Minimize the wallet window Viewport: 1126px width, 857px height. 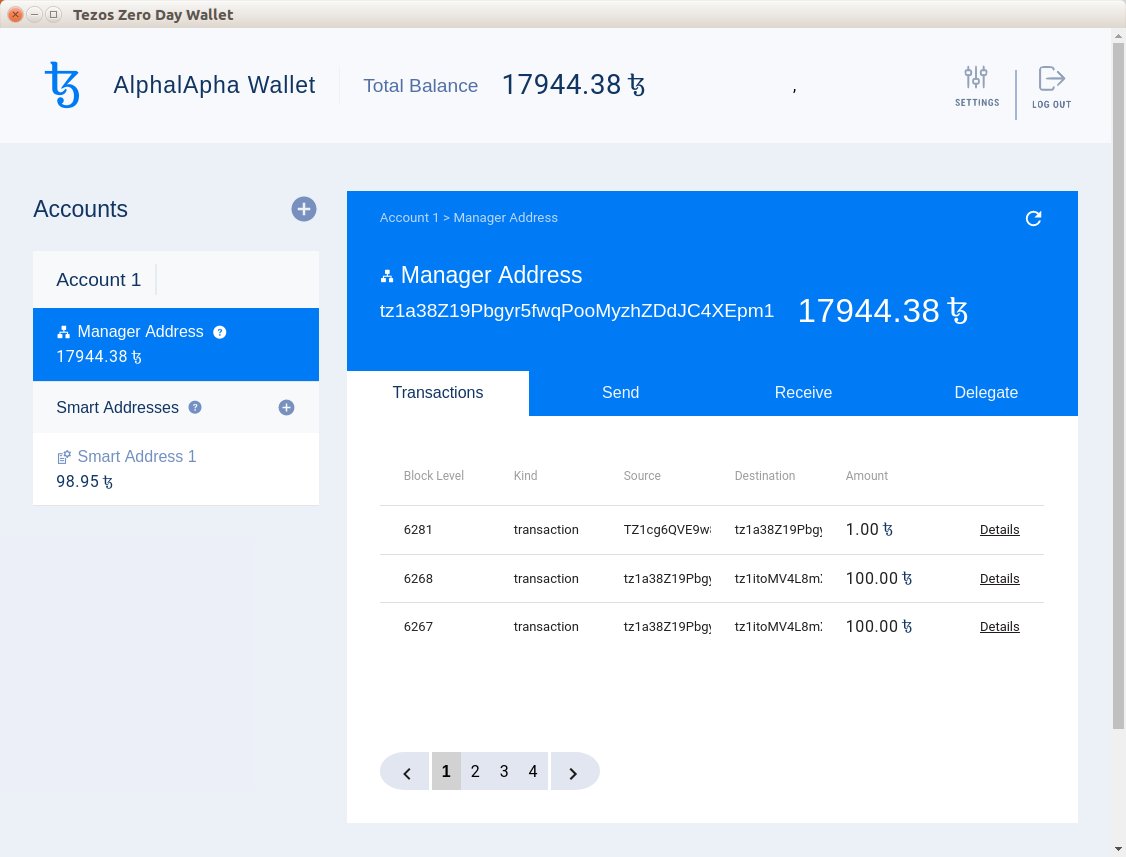pos(34,14)
